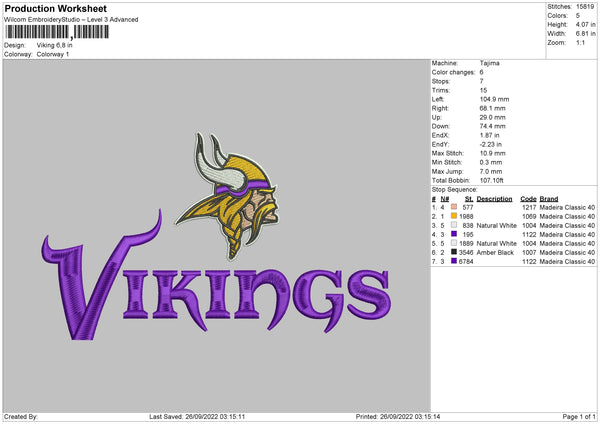
Task: Select the Right value 68.1 mm
Action: coord(492,108)
